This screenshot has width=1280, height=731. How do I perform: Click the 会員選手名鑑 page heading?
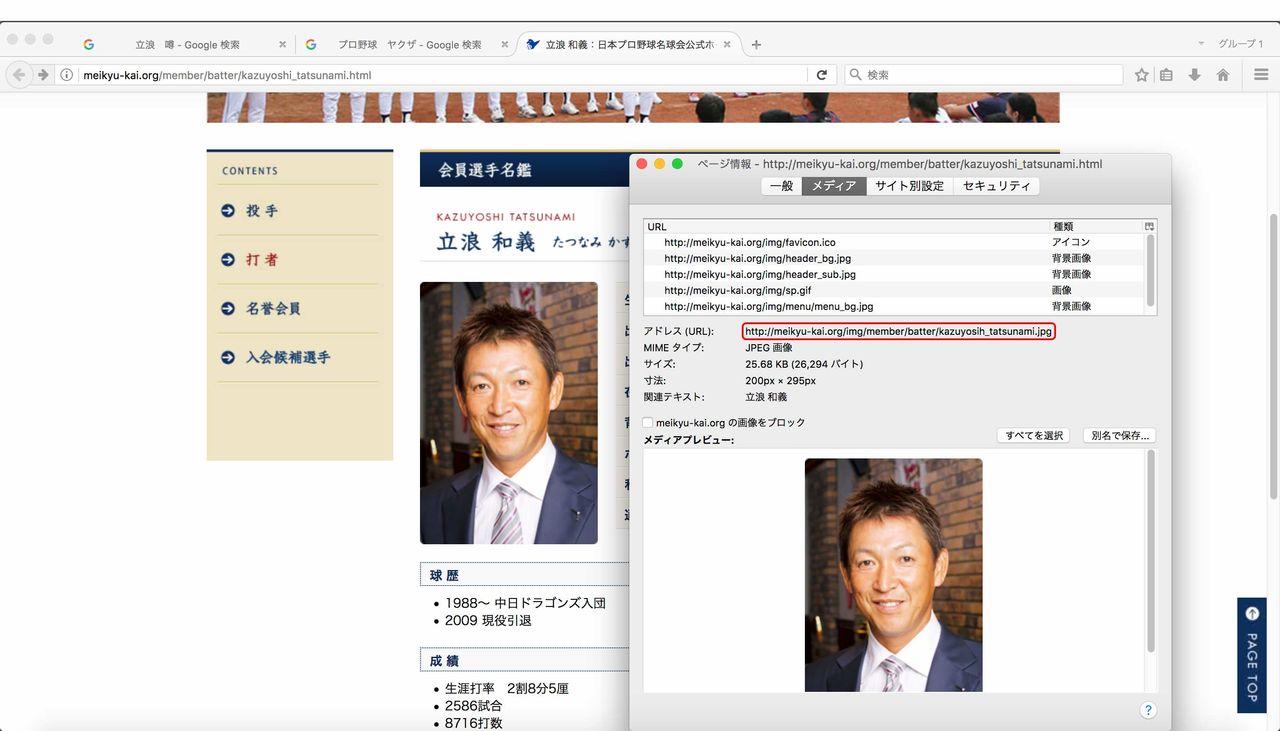pyautogui.click(x=485, y=171)
